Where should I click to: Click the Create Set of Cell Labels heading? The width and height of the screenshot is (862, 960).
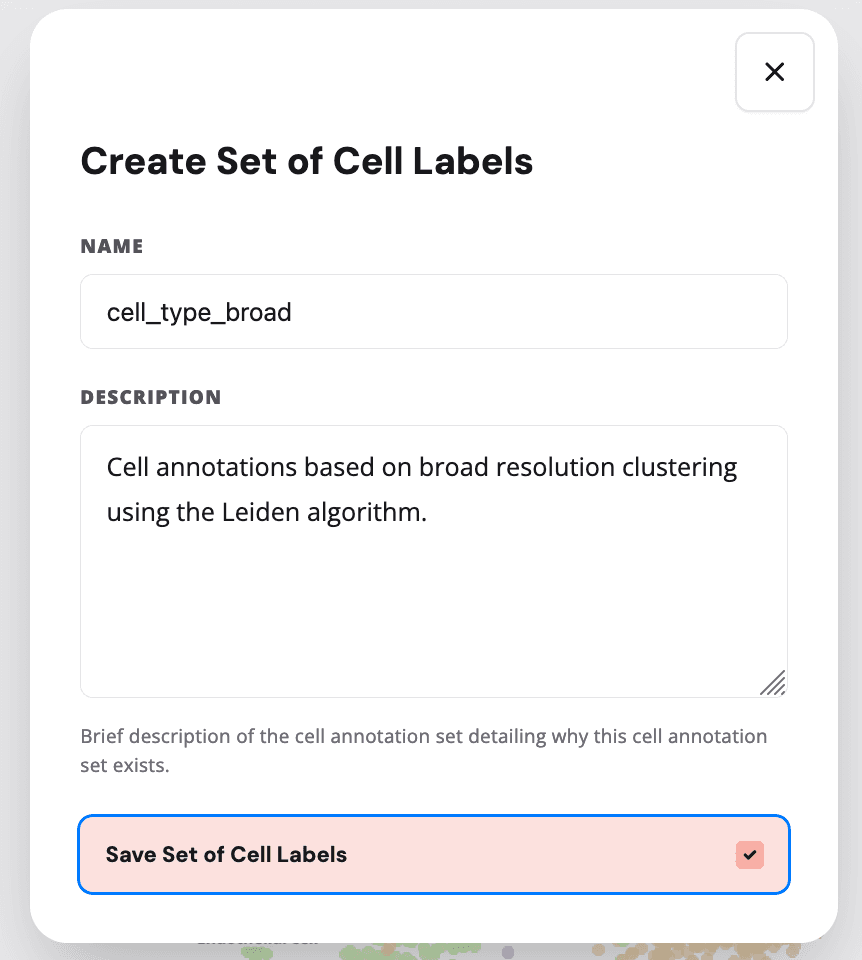point(307,161)
